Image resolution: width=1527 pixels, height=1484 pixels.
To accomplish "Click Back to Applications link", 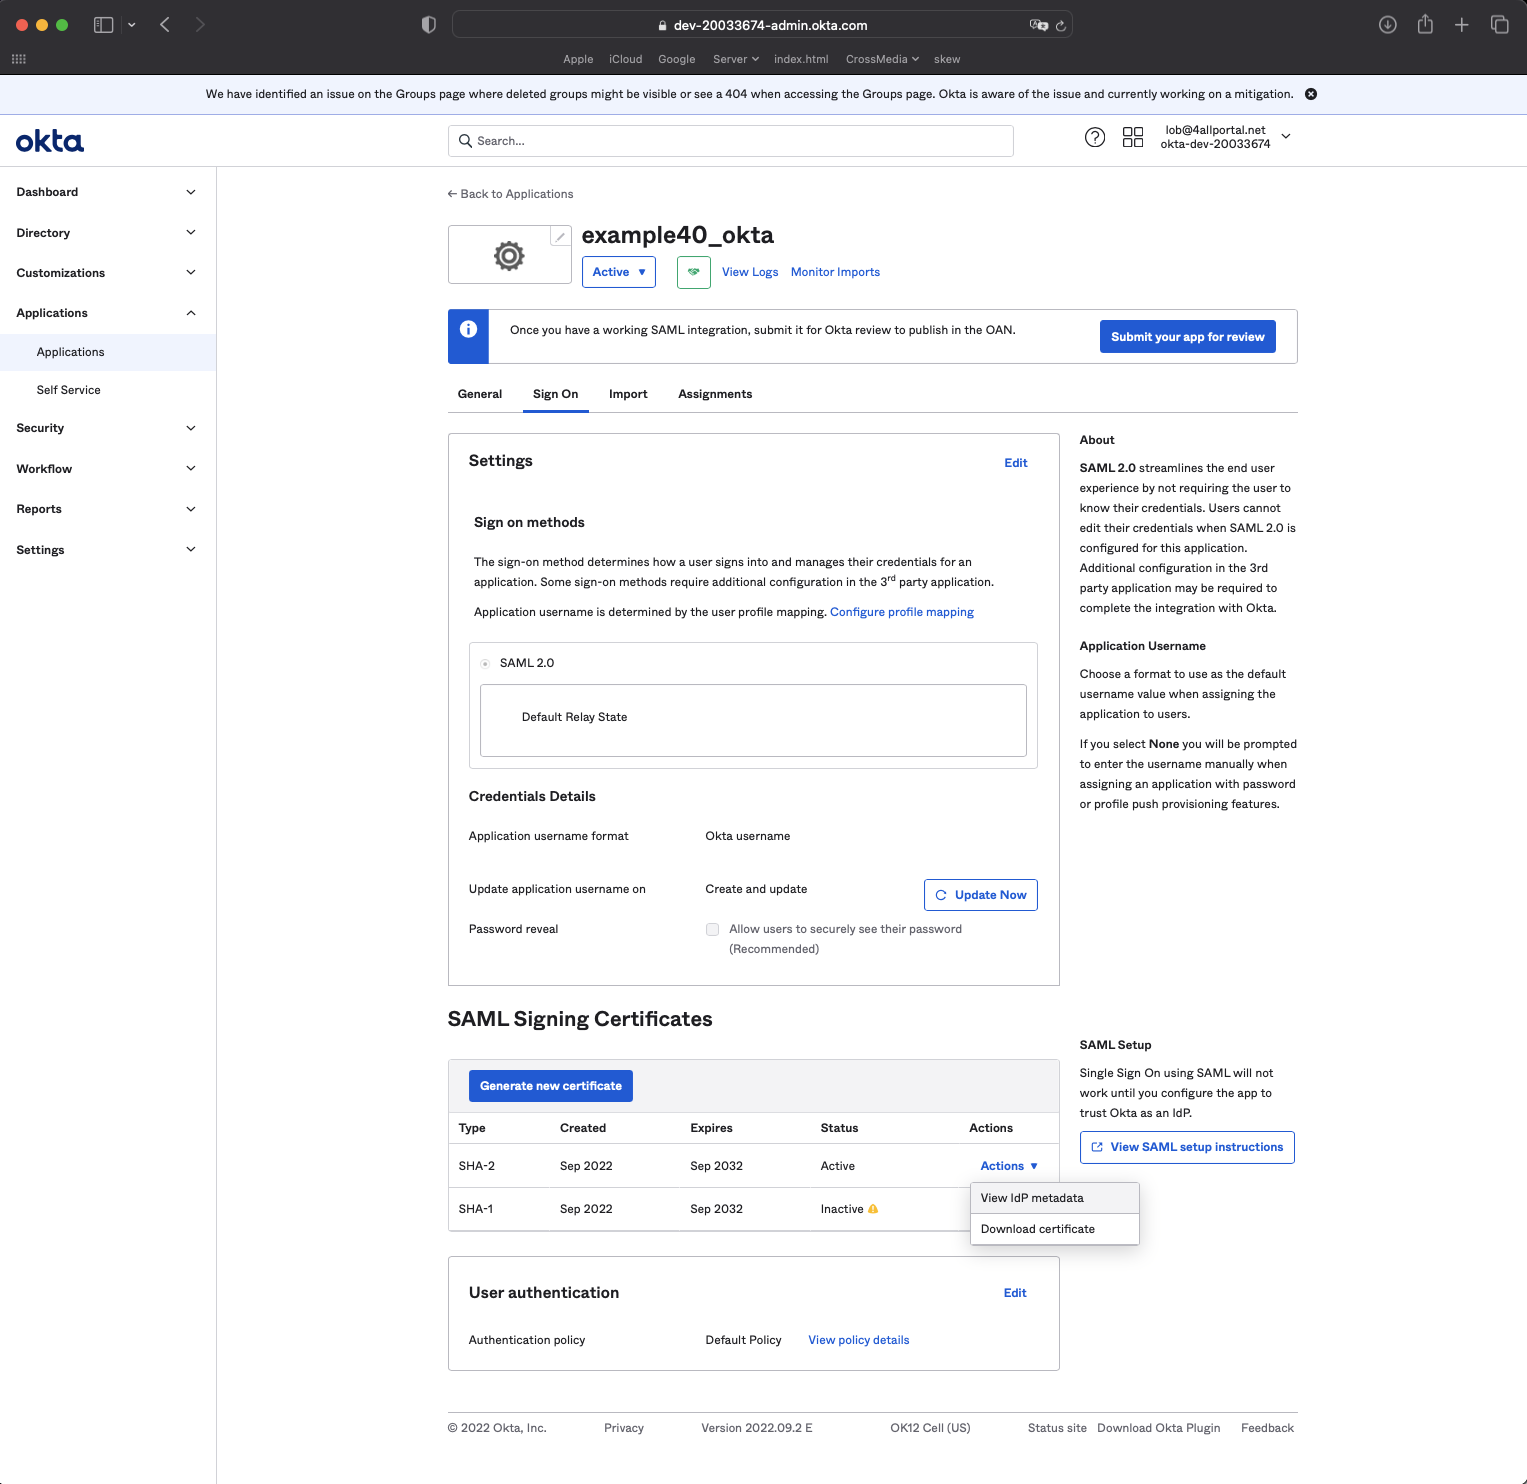I will pos(511,194).
